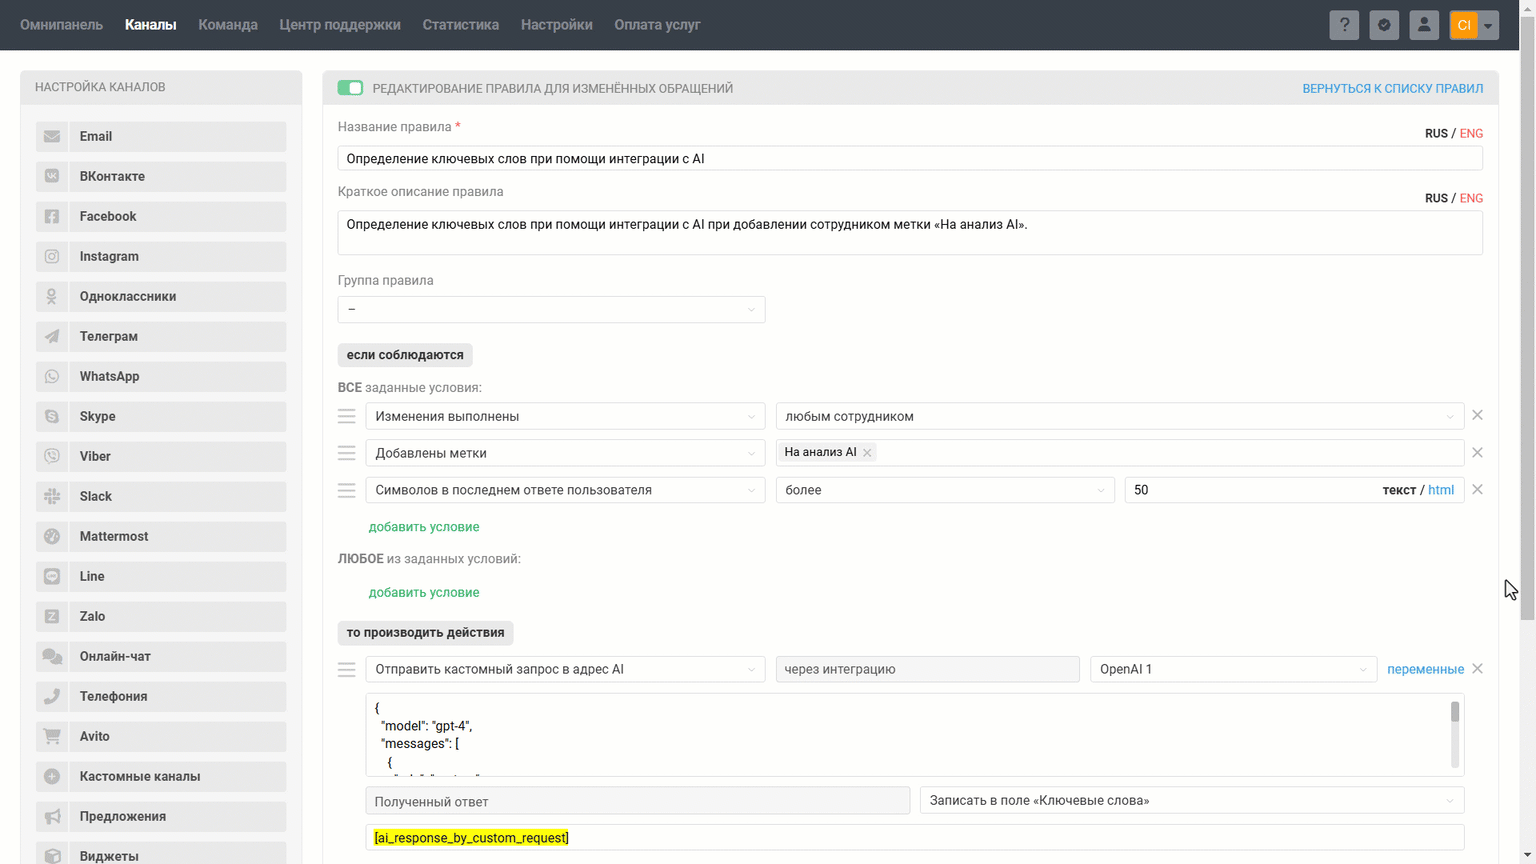Open the OpenAI 1 integration dropdown
This screenshot has height=864, width=1536.
click(1233, 669)
